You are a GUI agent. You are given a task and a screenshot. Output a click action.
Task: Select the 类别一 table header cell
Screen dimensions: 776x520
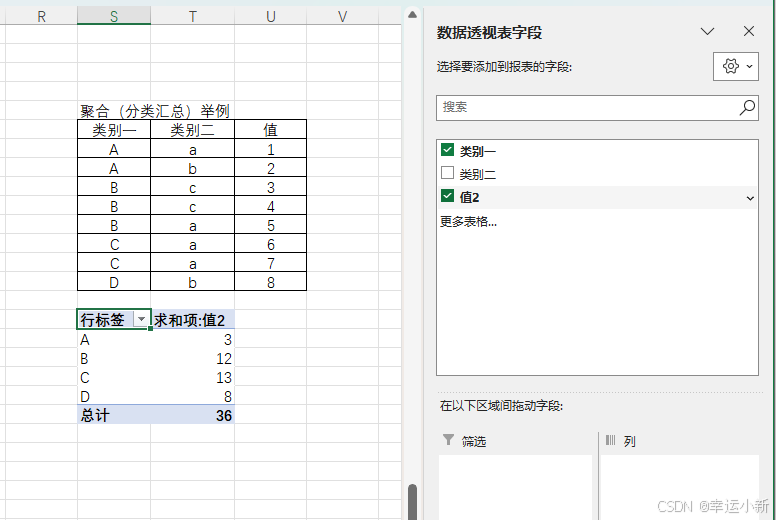coord(114,130)
